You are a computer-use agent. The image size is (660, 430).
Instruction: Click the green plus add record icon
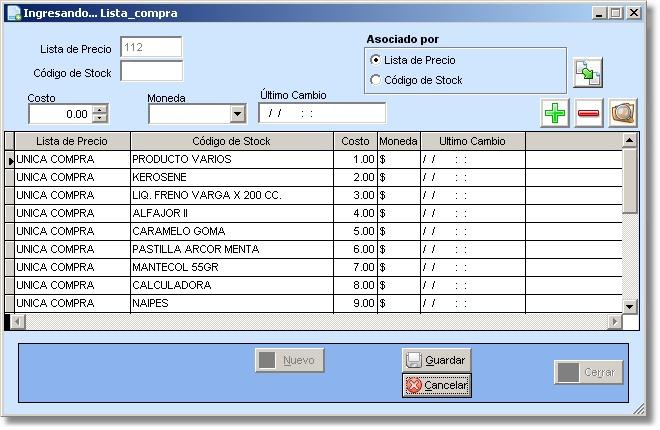555,113
